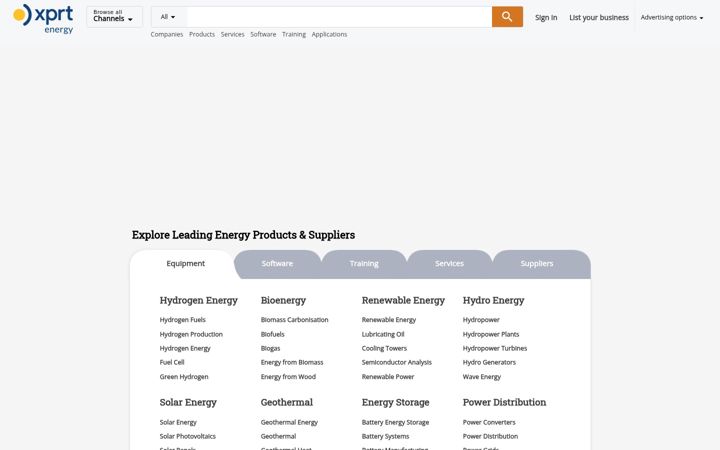720x450 pixels.
Task: Click the Battery Energy Storage link
Action: 395,422
